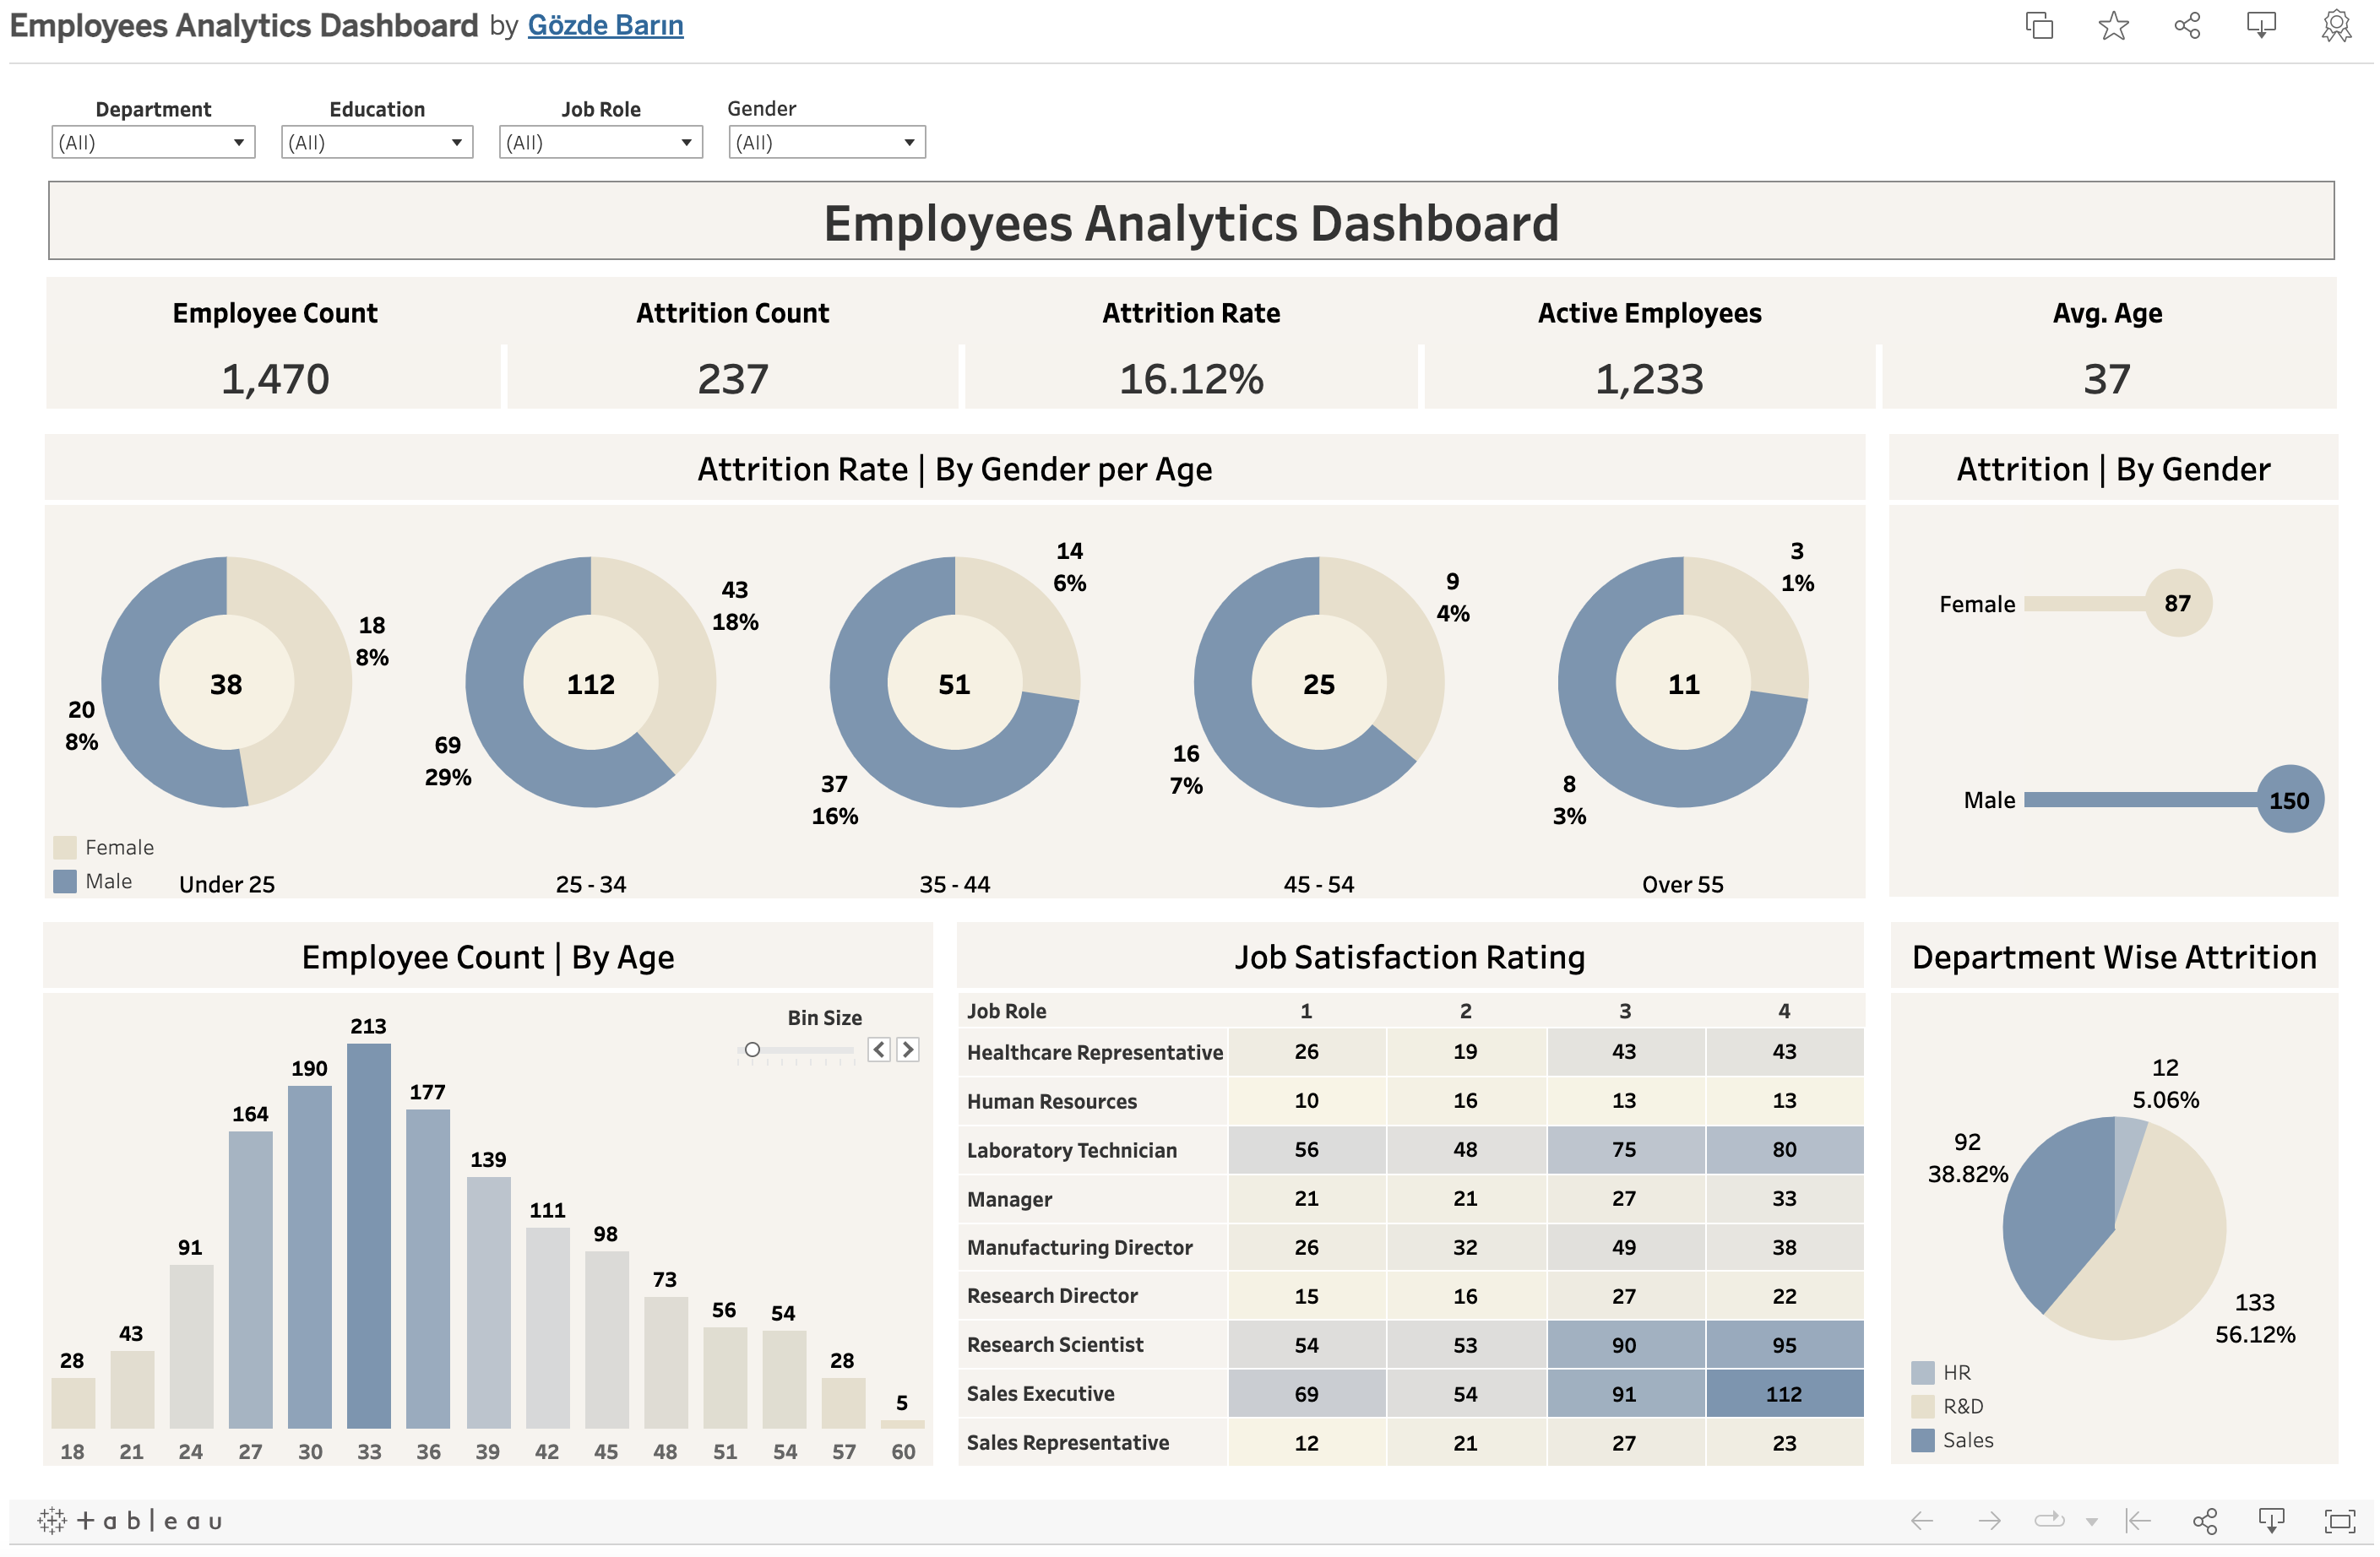Click the age 27 bar labeled 164
This screenshot has width=2380, height=1557.
pyautogui.click(x=250, y=1279)
